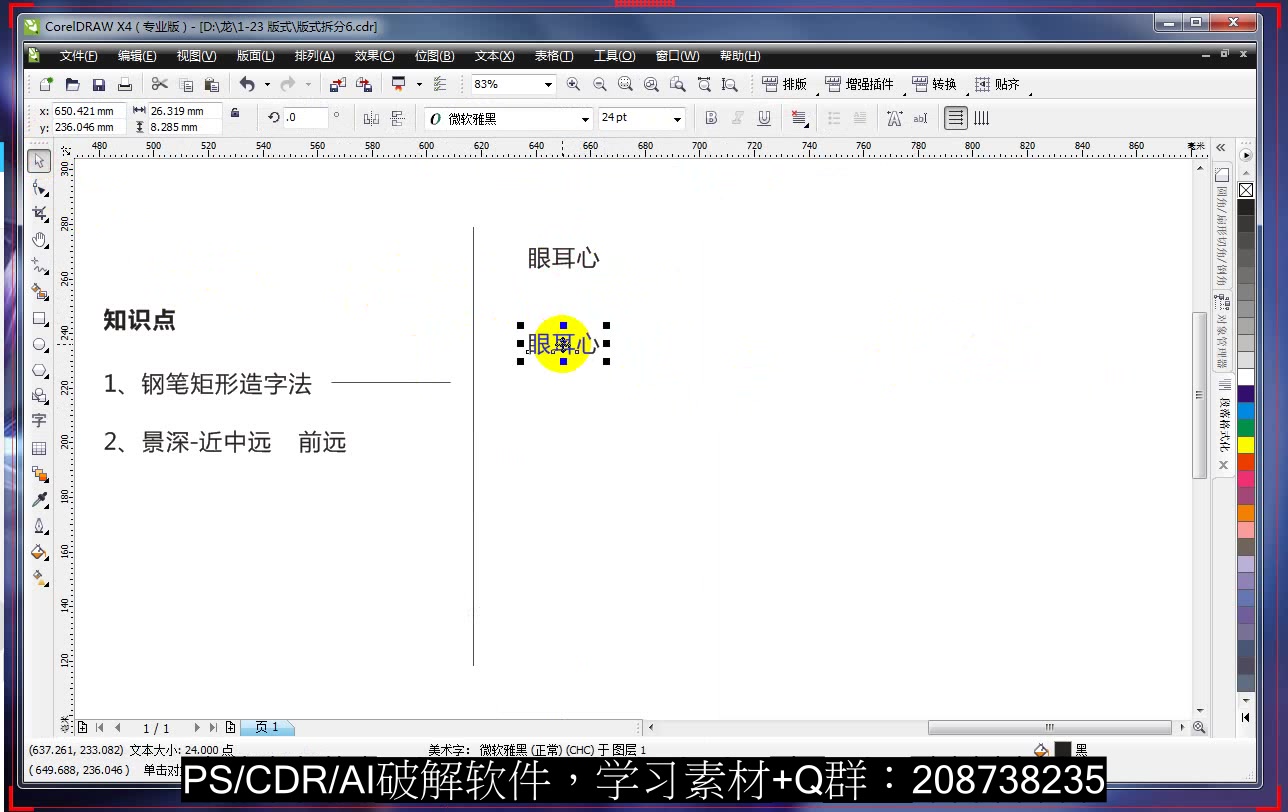Image resolution: width=1288 pixels, height=812 pixels.
Task: Open the font name 微软雅黑 dropdown
Action: 586,119
